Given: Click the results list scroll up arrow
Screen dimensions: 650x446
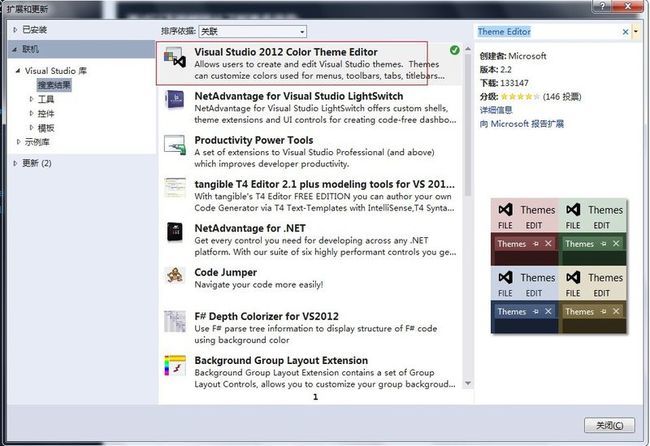Looking at the screenshot, I should (468, 48).
